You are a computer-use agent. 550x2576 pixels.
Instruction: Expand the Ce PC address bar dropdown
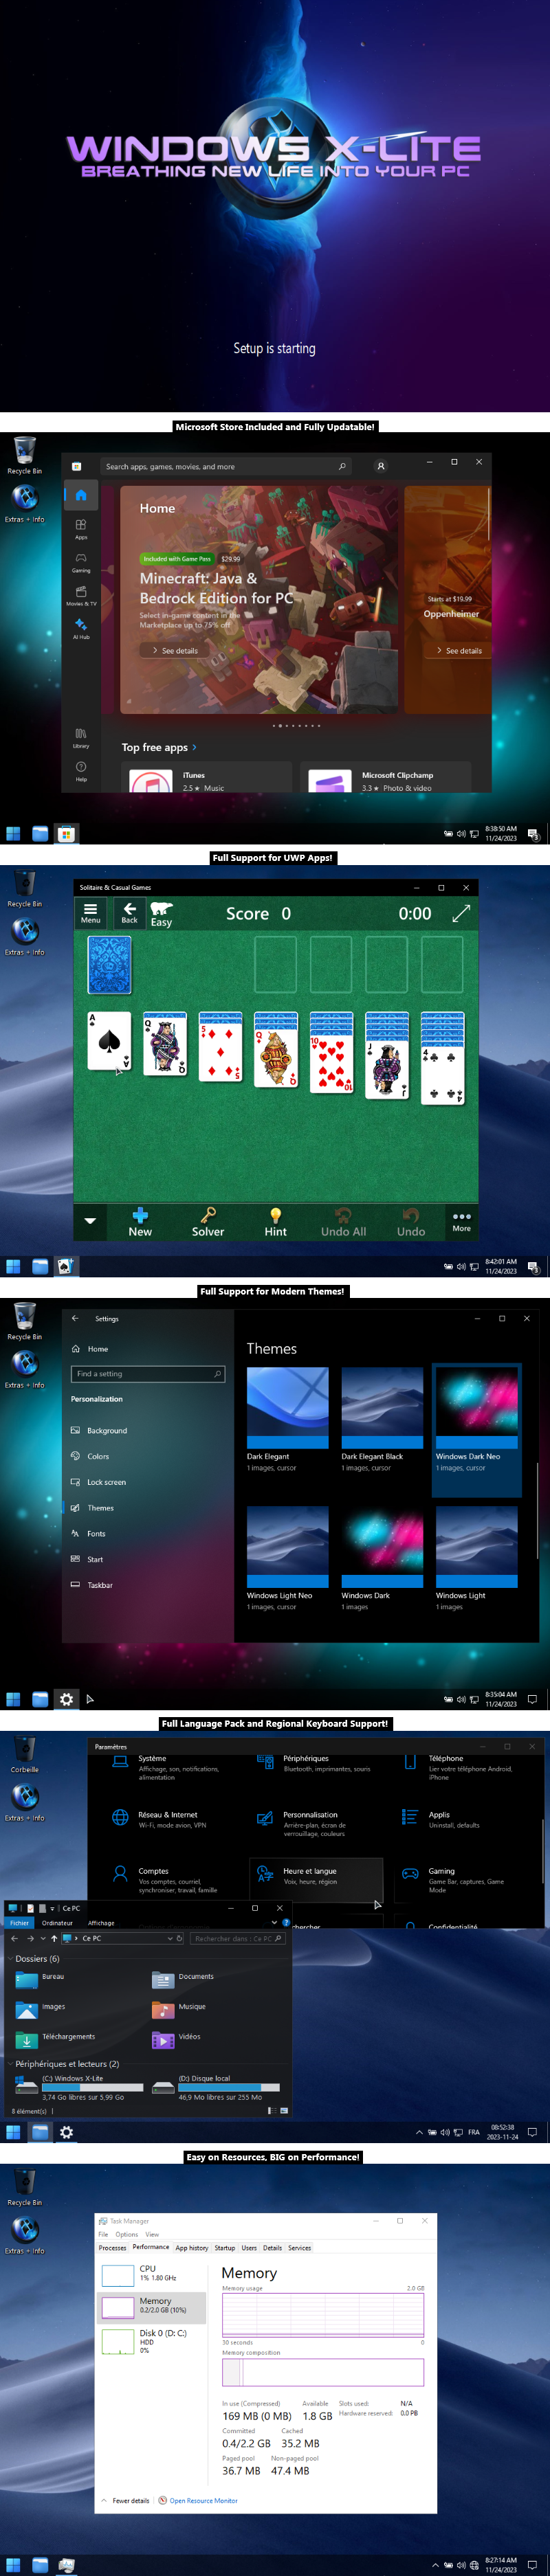click(x=170, y=1938)
